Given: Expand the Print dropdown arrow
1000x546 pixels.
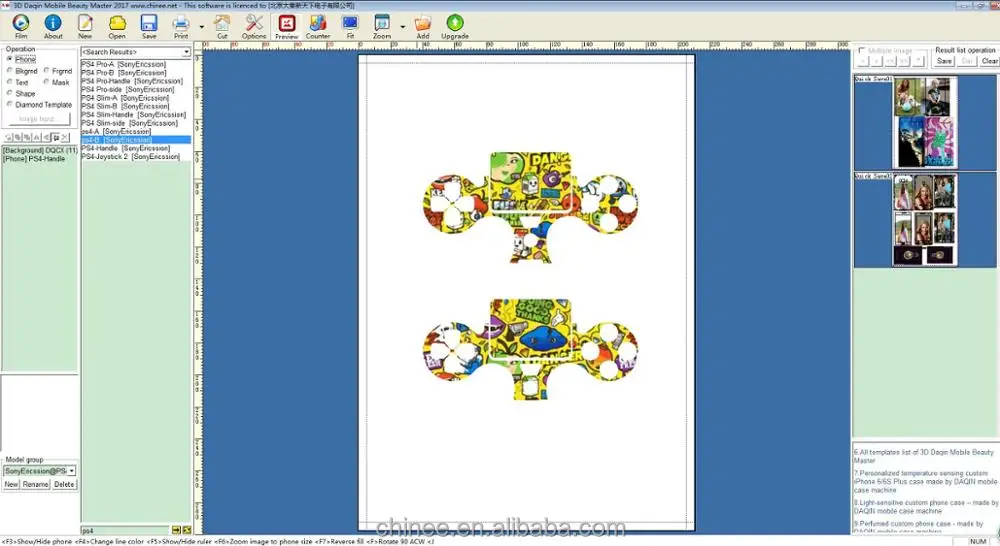Looking at the screenshot, I should [x=202, y=27].
